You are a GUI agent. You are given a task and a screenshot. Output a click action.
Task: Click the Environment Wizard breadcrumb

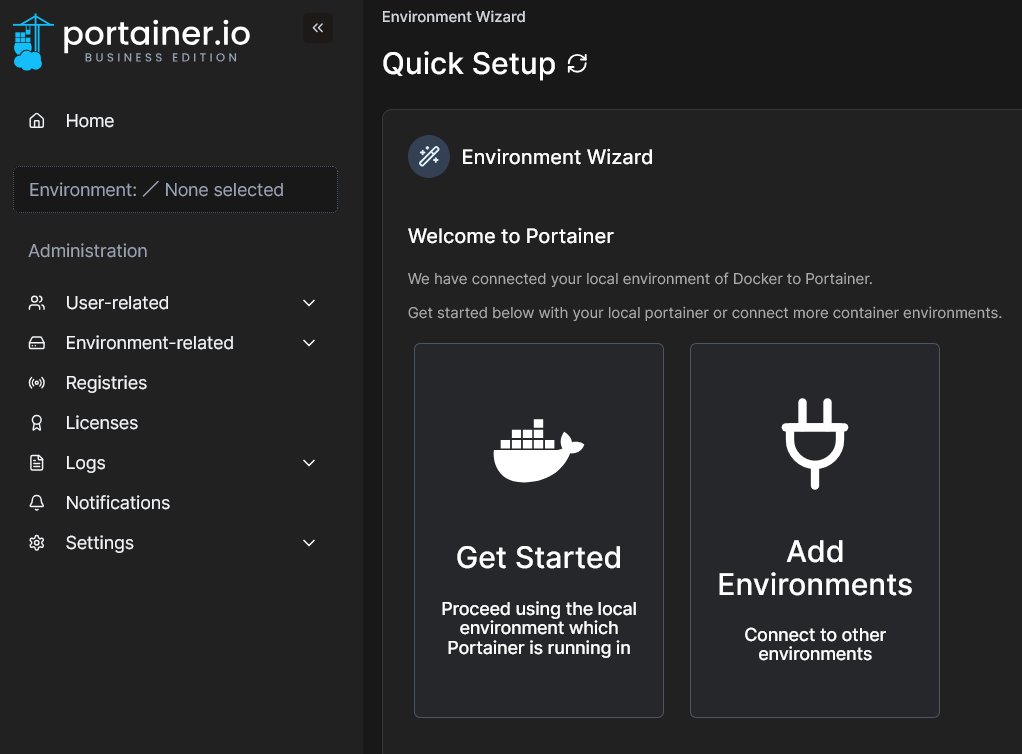click(454, 17)
